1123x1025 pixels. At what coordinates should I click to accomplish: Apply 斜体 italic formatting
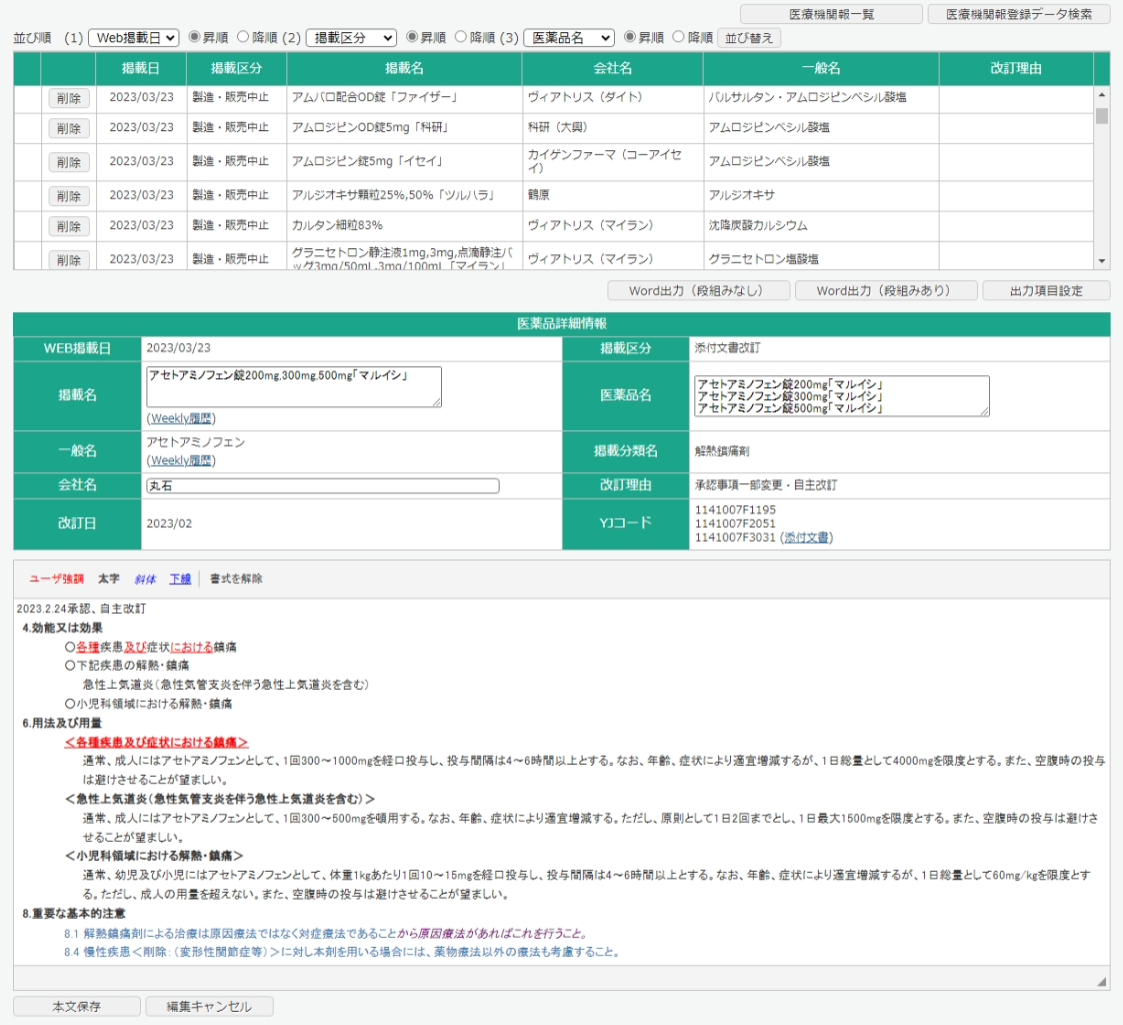tap(145, 579)
